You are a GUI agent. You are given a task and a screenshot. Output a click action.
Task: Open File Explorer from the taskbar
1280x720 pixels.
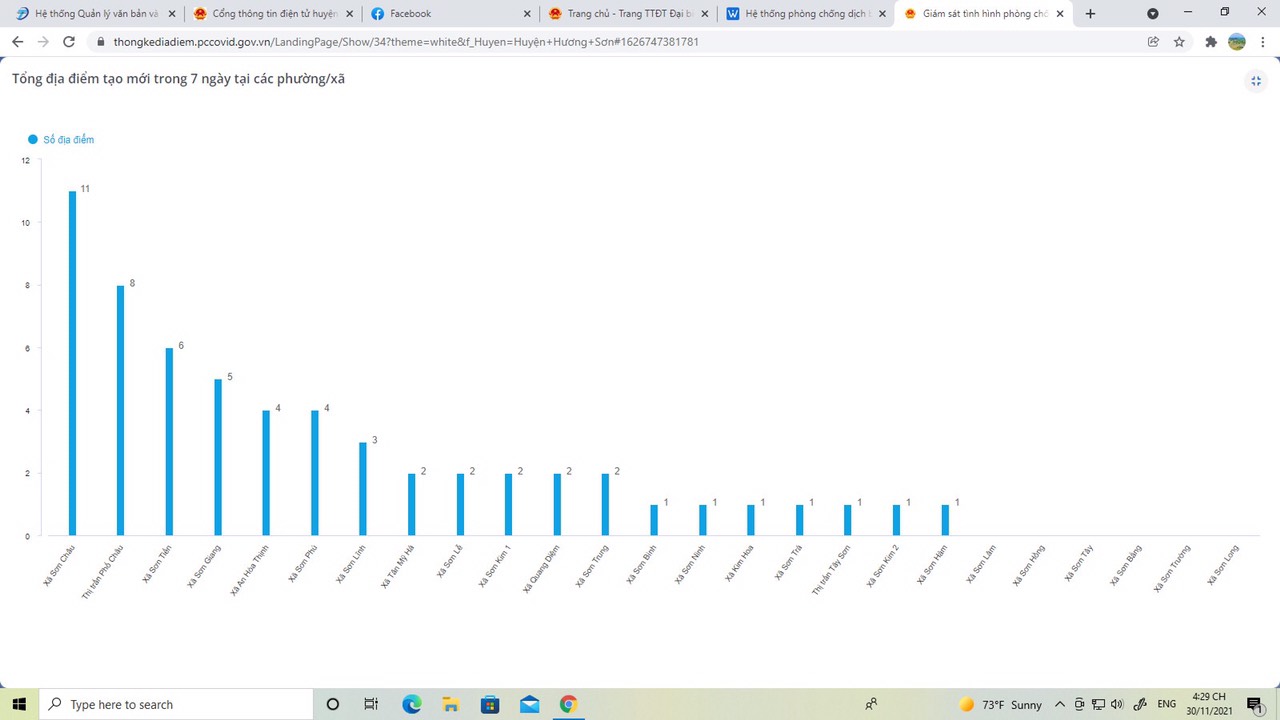pos(450,704)
